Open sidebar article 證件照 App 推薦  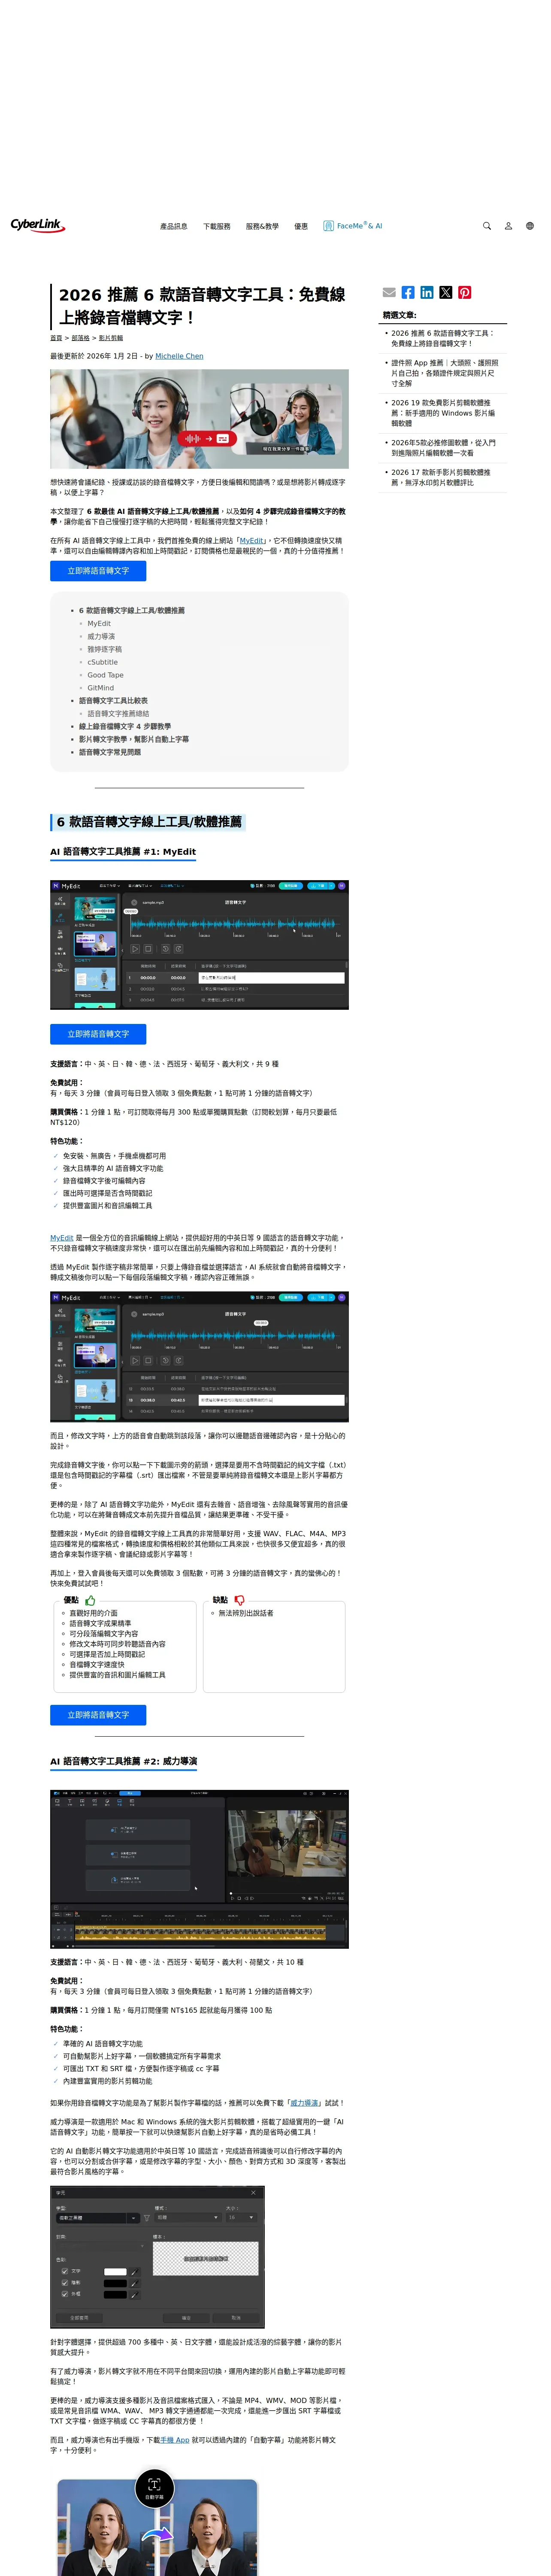pyautogui.click(x=445, y=373)
